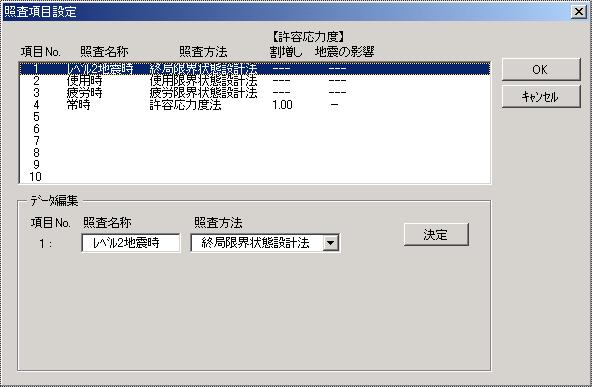Click 終局限界状態設計法 combo box text
Screen dimensions: 592x387
[x=256, y=243]
